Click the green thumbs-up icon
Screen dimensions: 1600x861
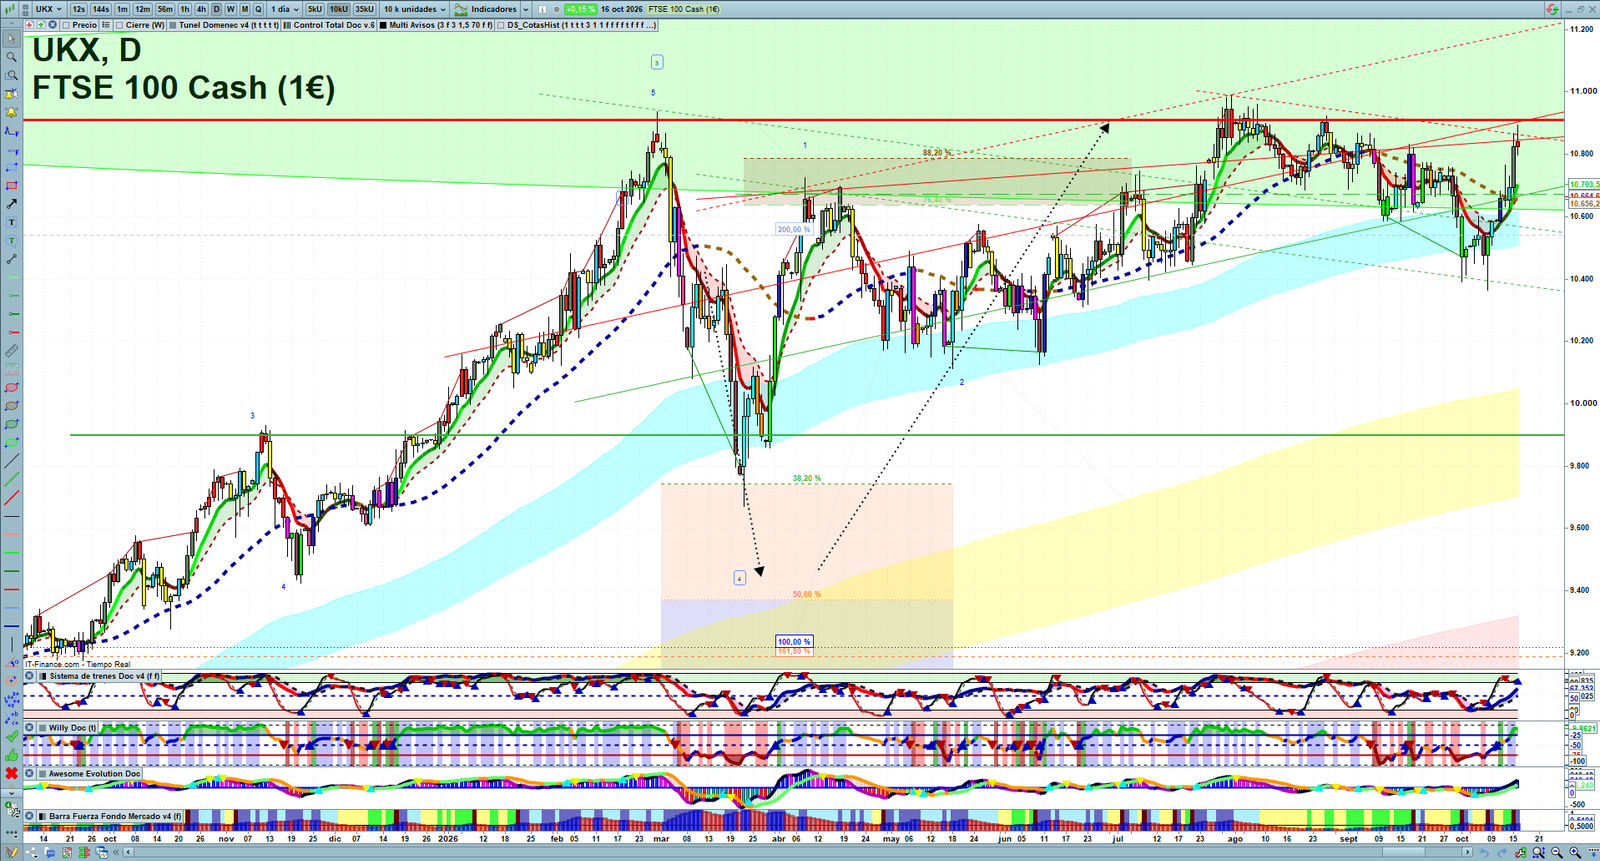pyautogui.click(x=11, y=755)
